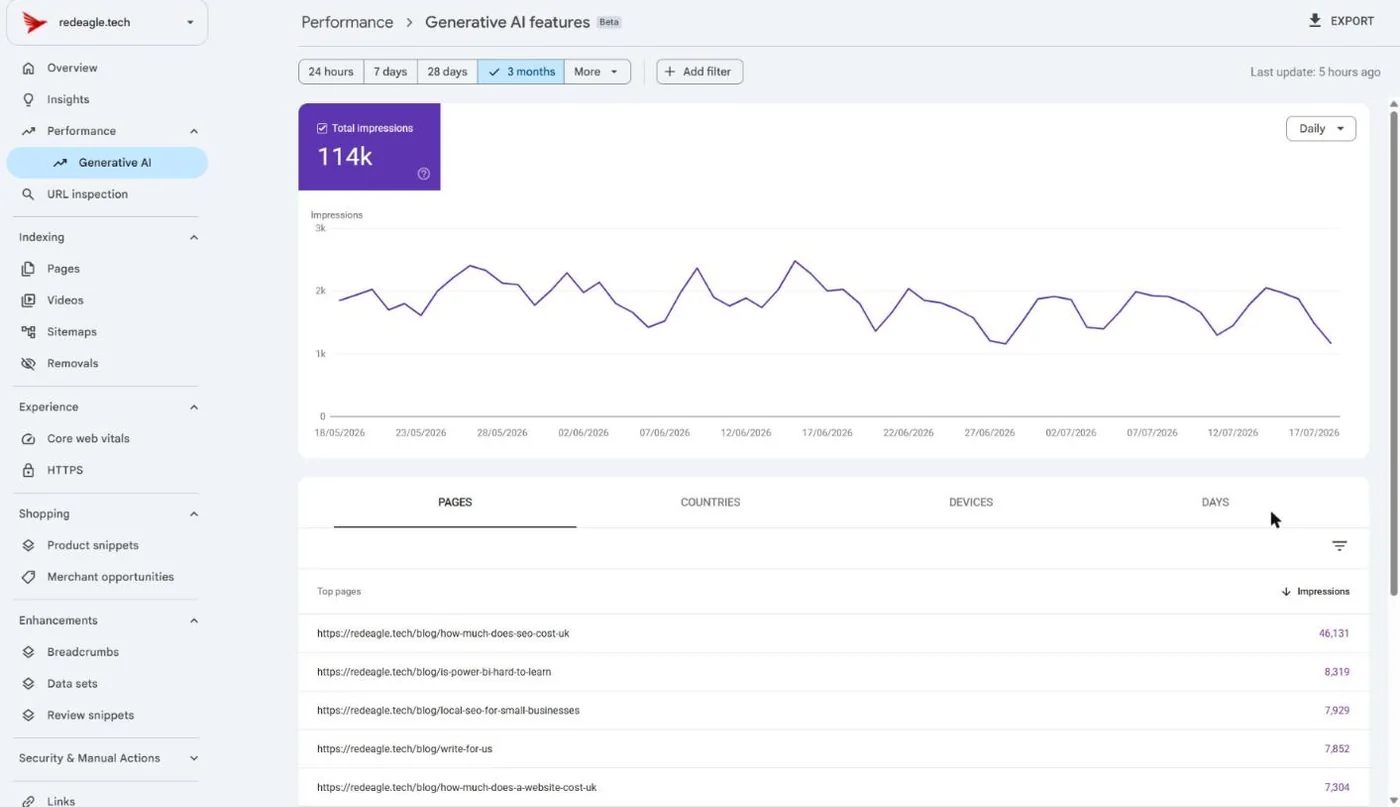Click the Merchant opportunities tag icon
Viewport: 1400px width, 807px height.
click(x=28, y=577)
